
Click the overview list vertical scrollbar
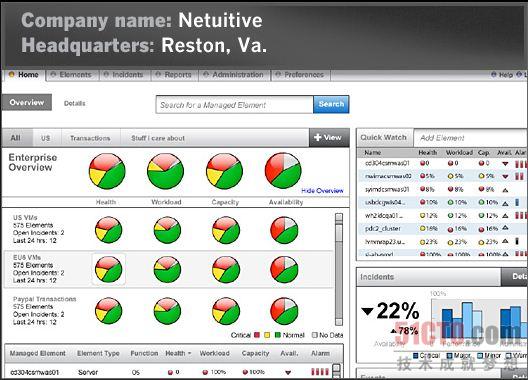(x=339, y=269)
